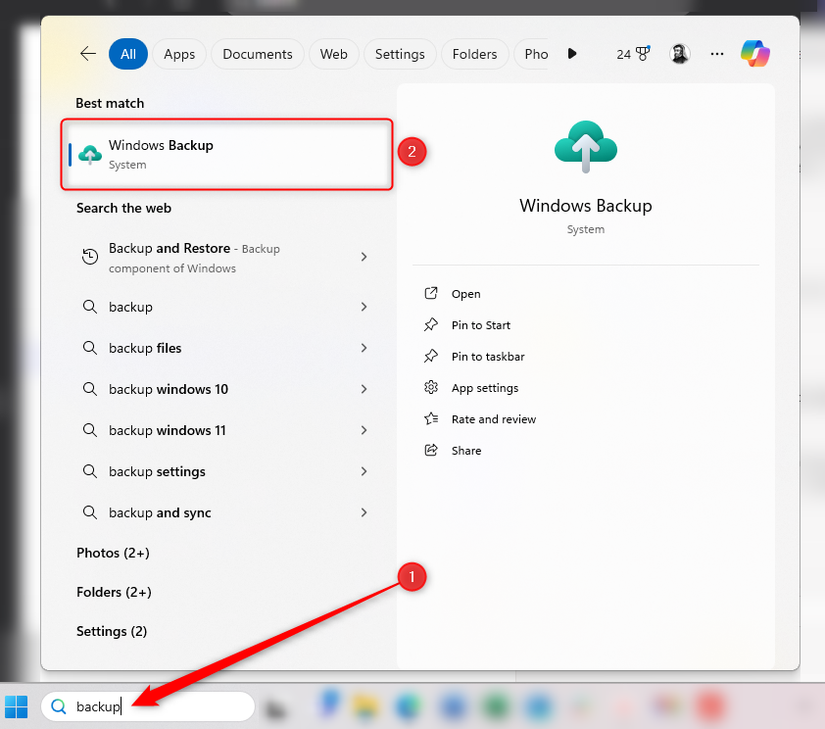Expand the 'backup windows 11' suggestion arrow
This screenshot has width=825, height=729.
point(364,430)
